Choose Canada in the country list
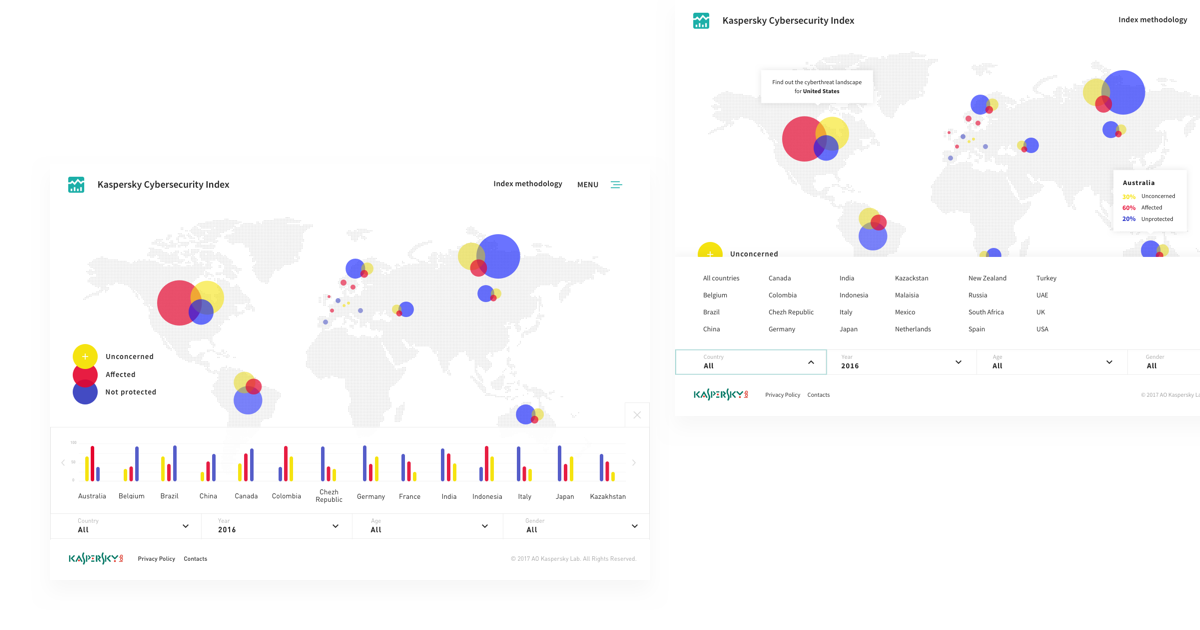 [780, 278]
